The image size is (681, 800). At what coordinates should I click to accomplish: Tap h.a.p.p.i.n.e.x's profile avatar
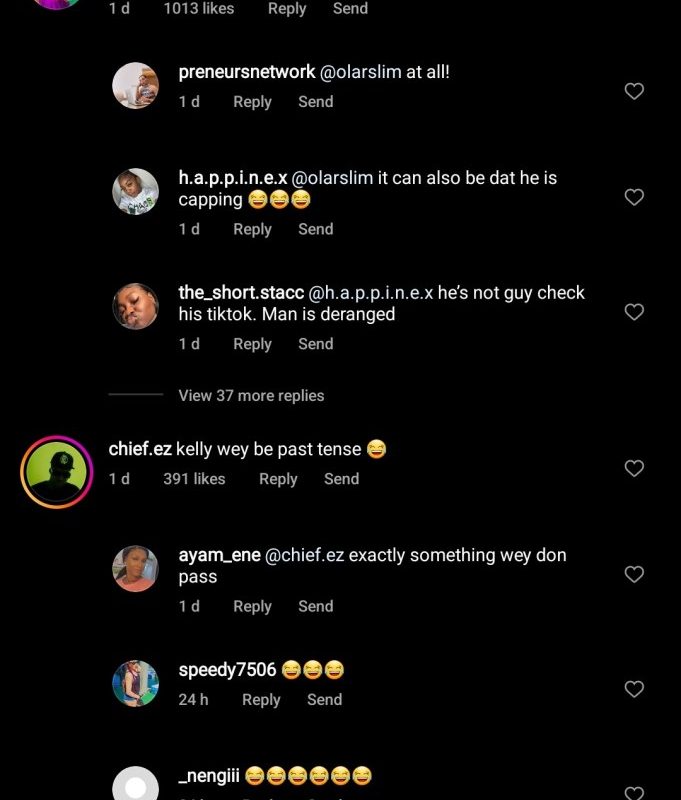click(x=135, y=191)
